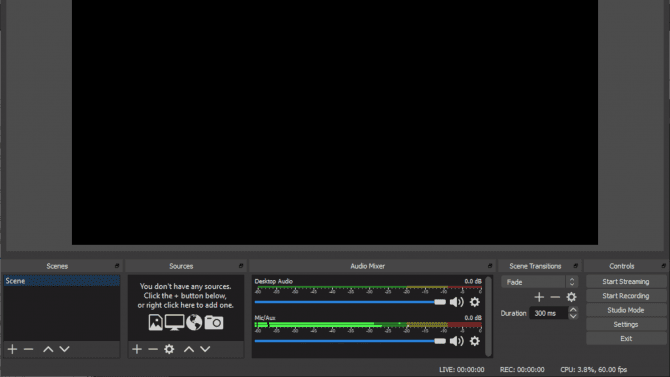
Task: Click the Mic/Aux label
Action: pos(265,318)
